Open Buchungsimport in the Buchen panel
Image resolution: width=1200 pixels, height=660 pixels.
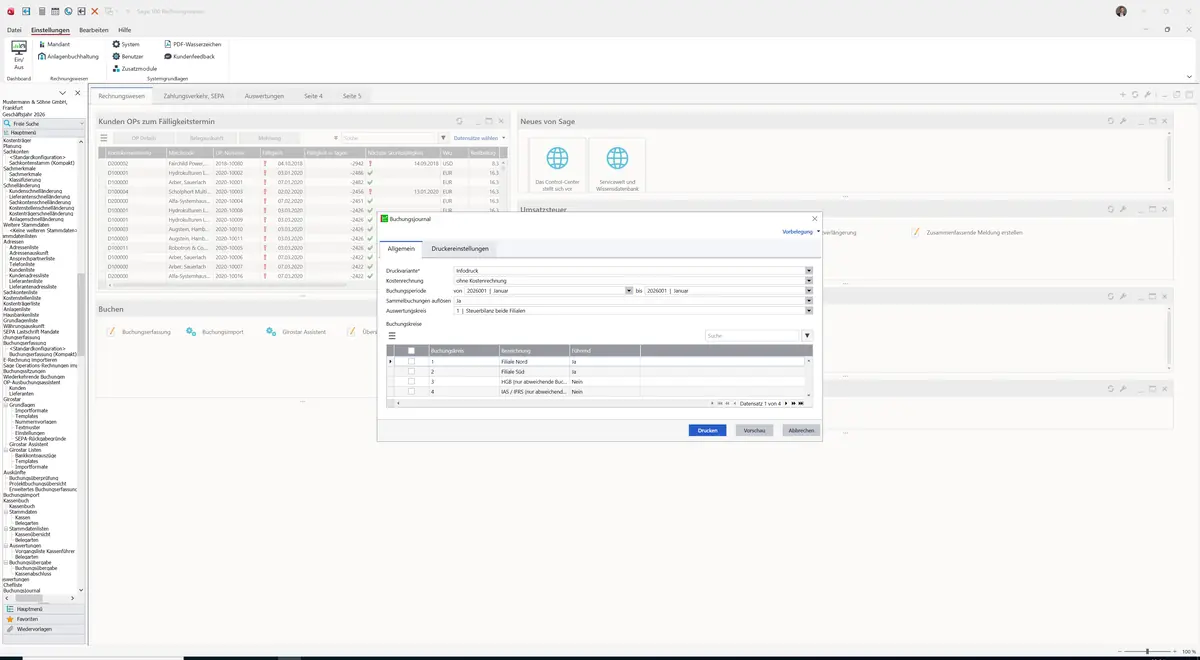215,331
